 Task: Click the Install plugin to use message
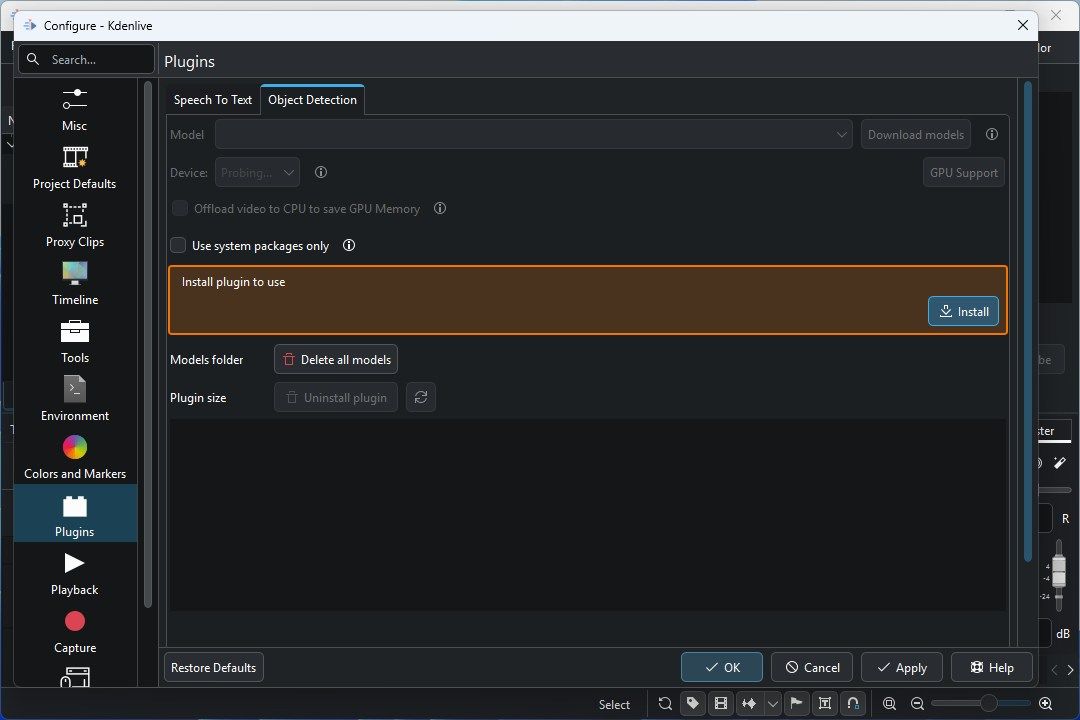(233, 282)
